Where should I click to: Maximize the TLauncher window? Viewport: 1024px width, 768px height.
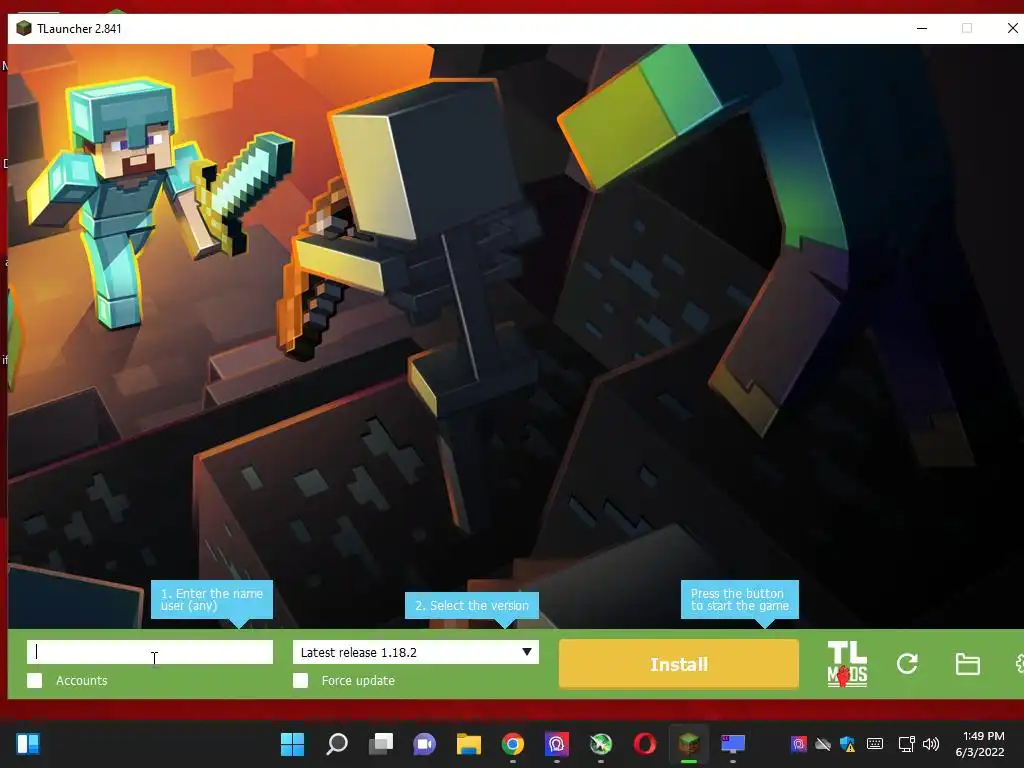967,28
